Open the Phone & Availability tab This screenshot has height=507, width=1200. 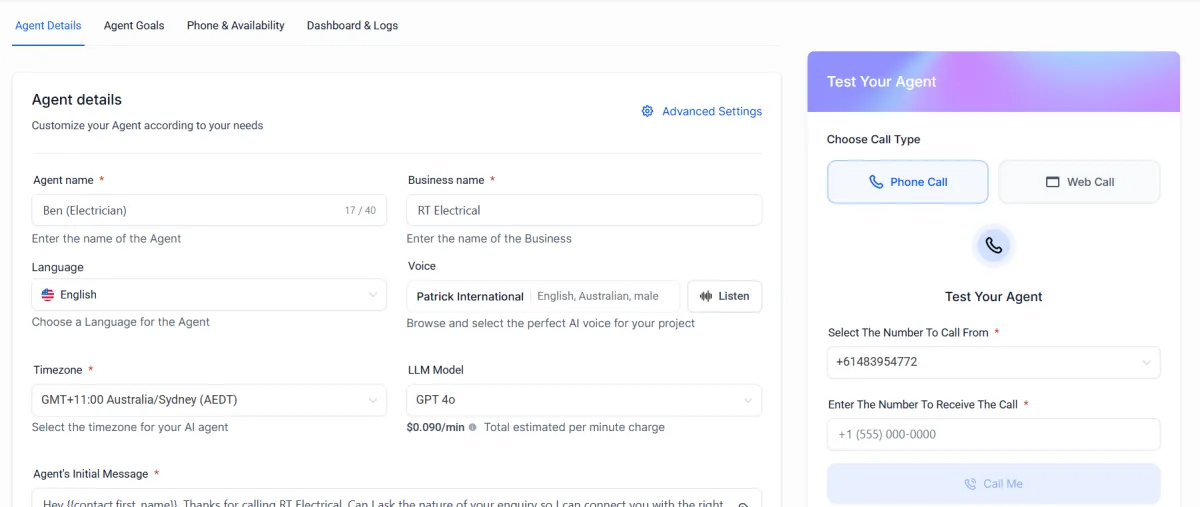click(235, 25)
